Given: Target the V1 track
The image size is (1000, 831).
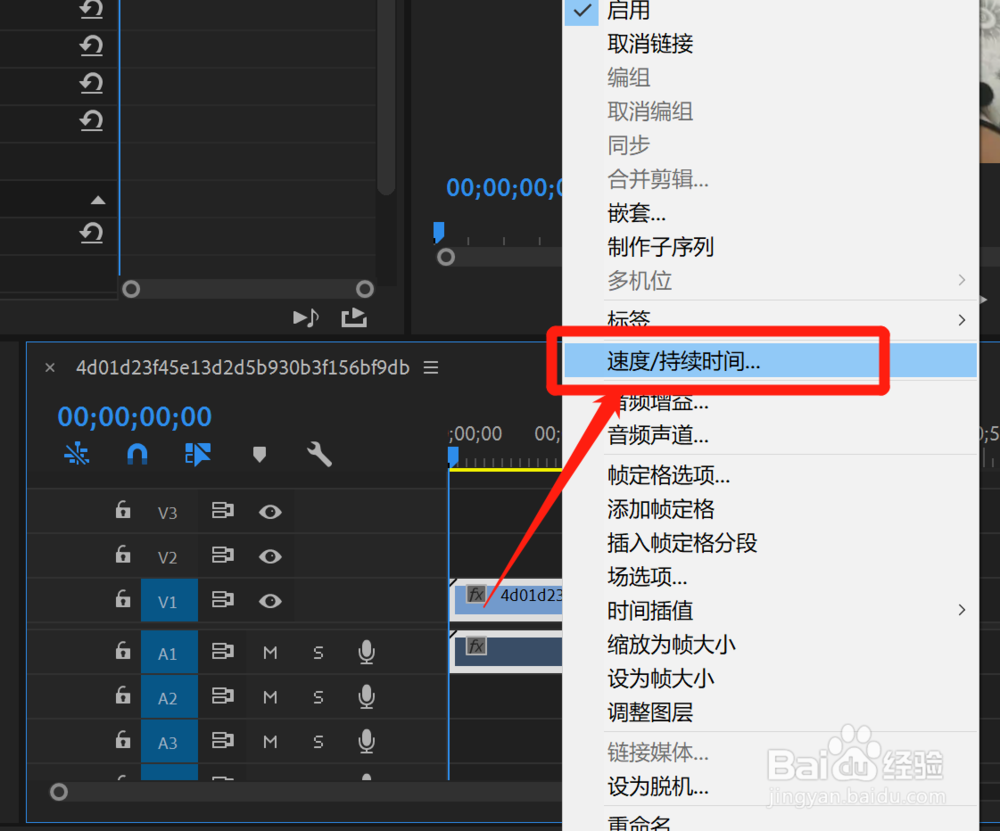Looking at the screenshot, I should 169,600.
